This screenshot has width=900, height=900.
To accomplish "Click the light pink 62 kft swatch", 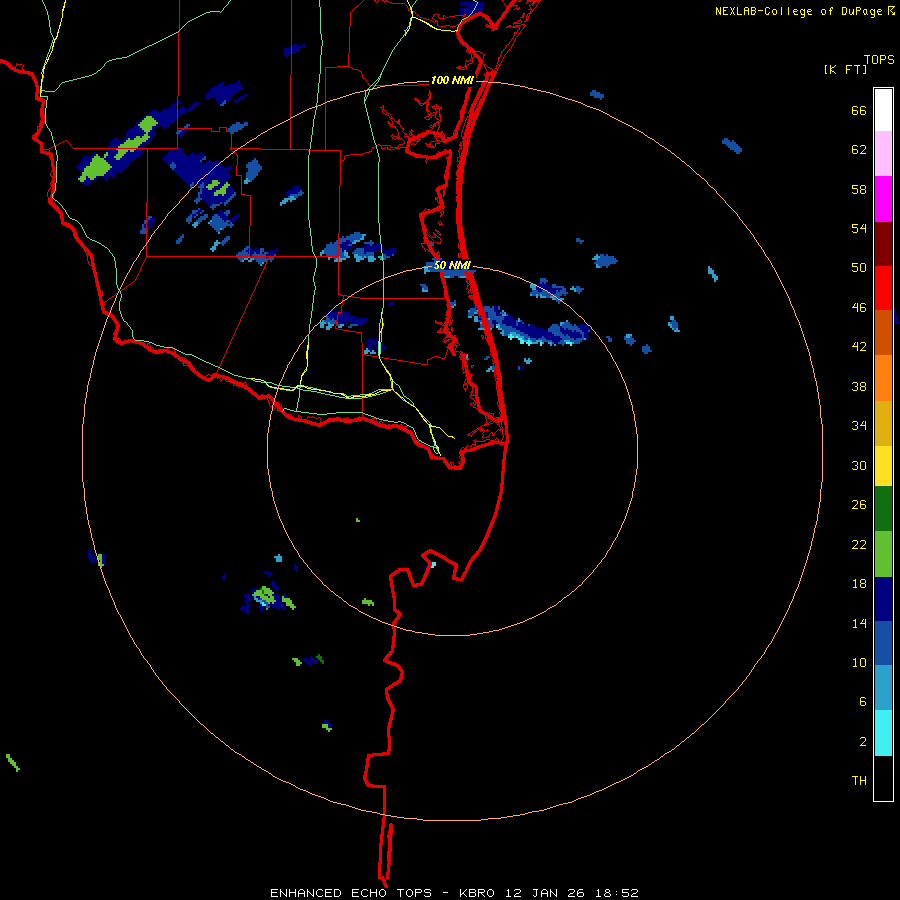I will (x=883, y=154).
